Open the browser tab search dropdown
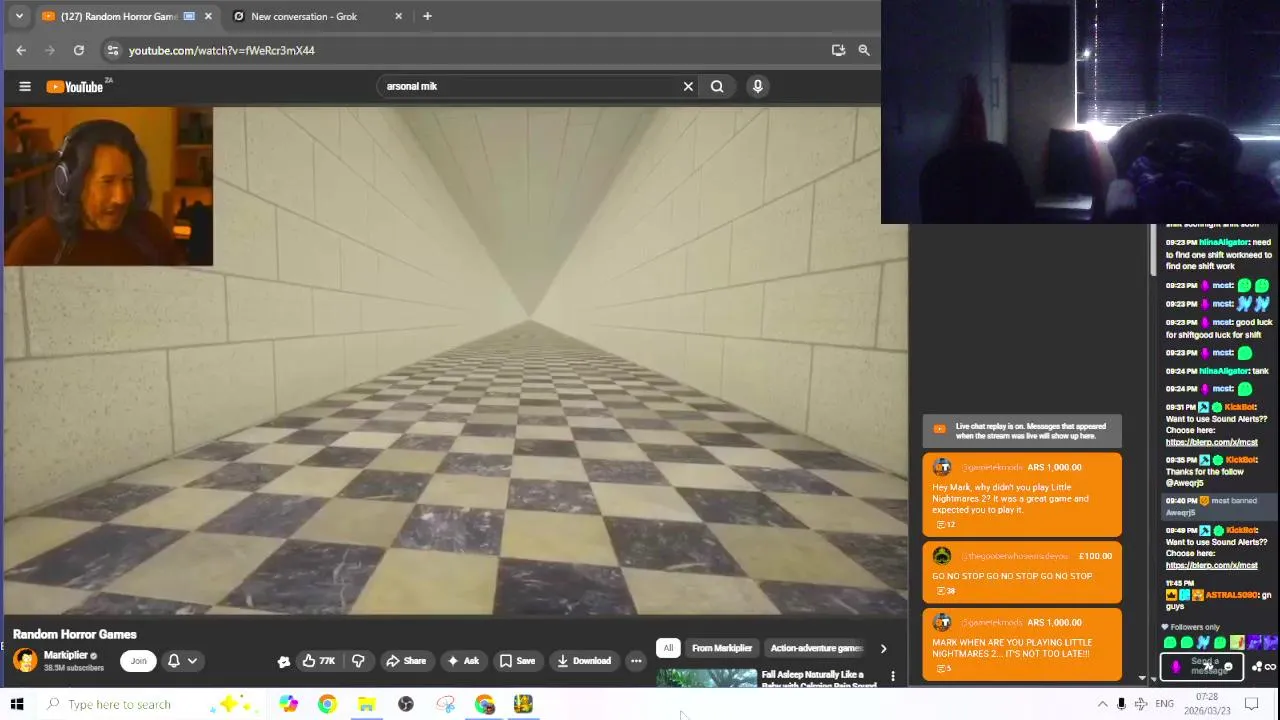The image size is (1280, 720). (19, 16)
